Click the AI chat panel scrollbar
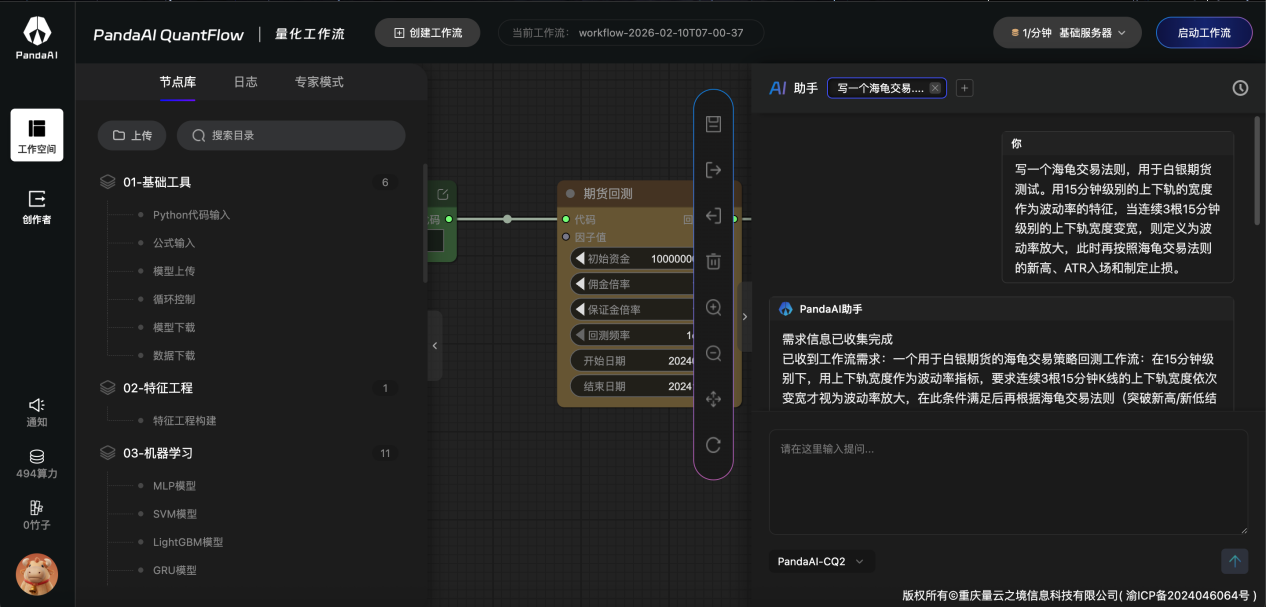The height and width of the screenshot is (607, 1266). click(x=1259, y=170)
